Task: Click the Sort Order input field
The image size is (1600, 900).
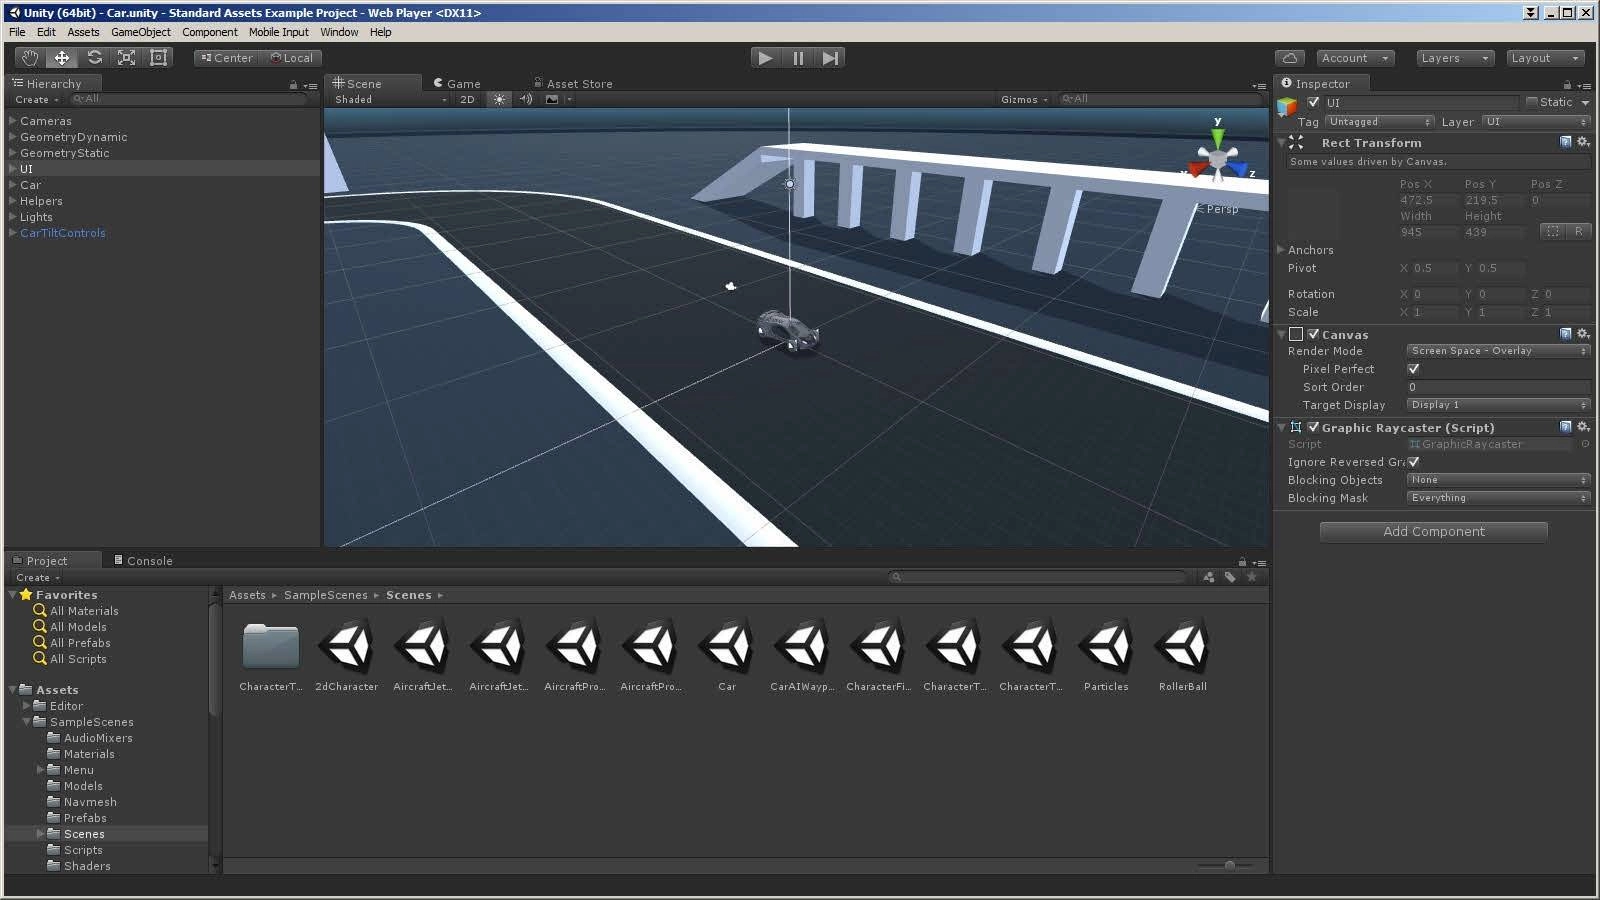Action: [x=1497, y=387]
